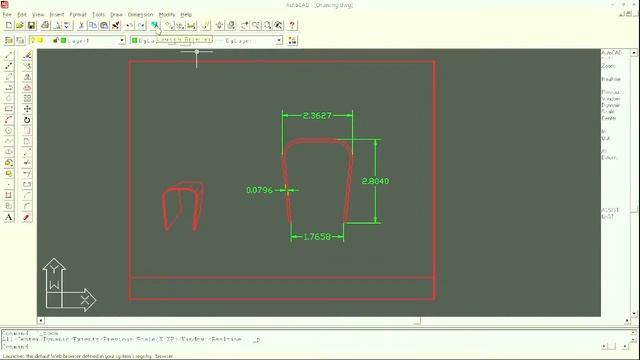
Task: Select the Mirror modify tool
Action: [27, 77]
